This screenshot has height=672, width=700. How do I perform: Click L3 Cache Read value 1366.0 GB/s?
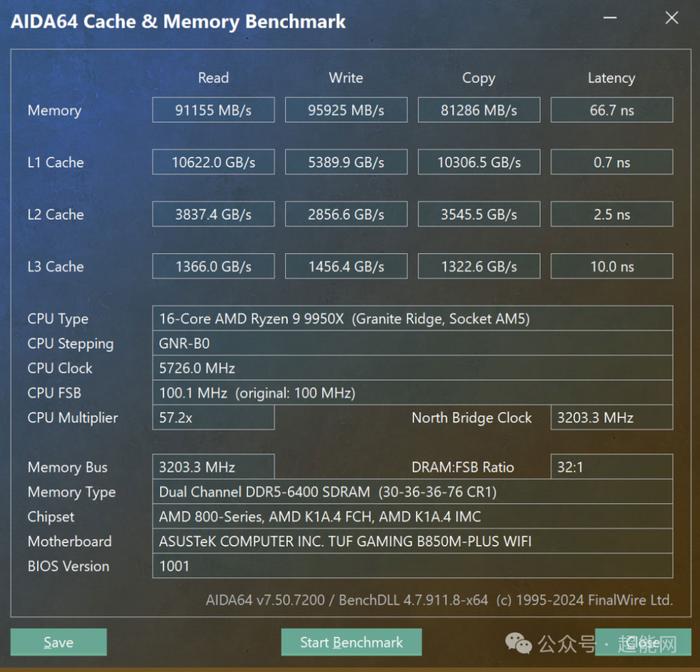[213, 267]
